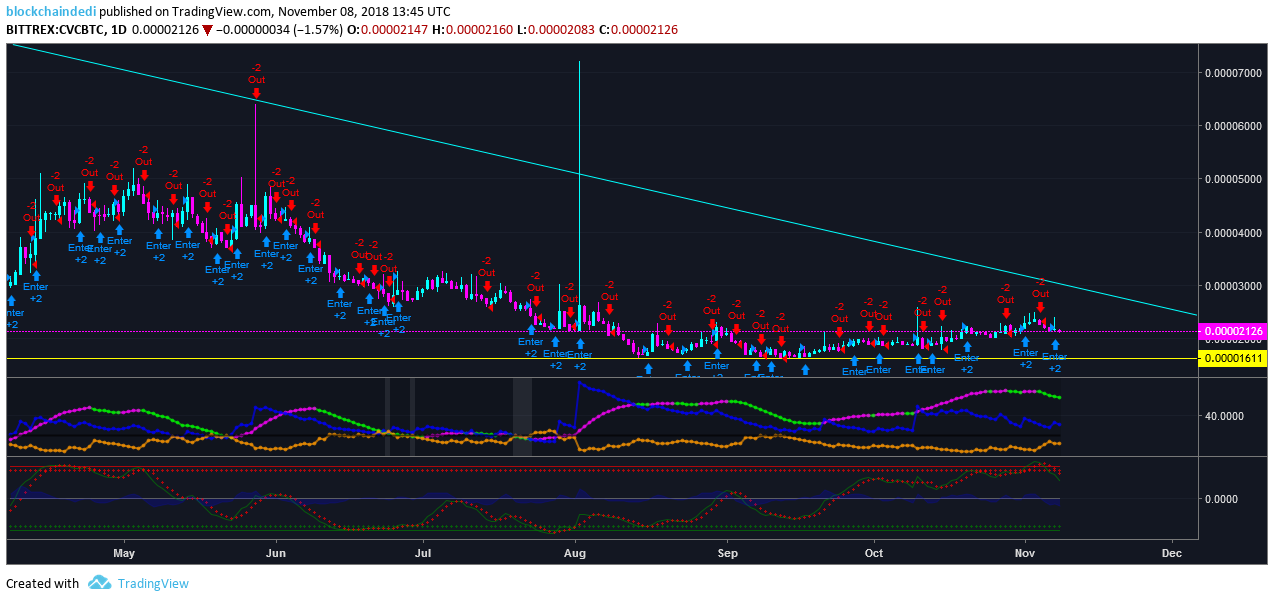Screen dimensions: 1274x601
Task: Click the Jun label on time axis
Action: click(277, 552)
